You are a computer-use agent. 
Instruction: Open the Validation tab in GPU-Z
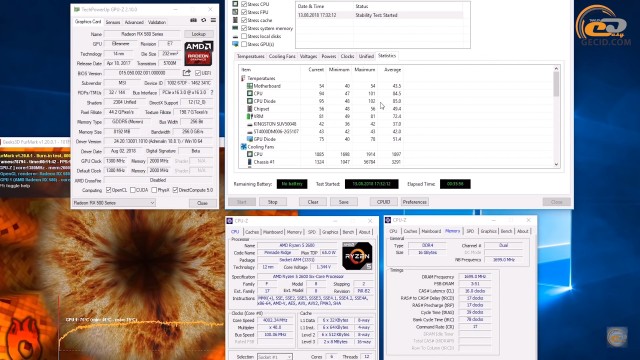coord(157,22)
